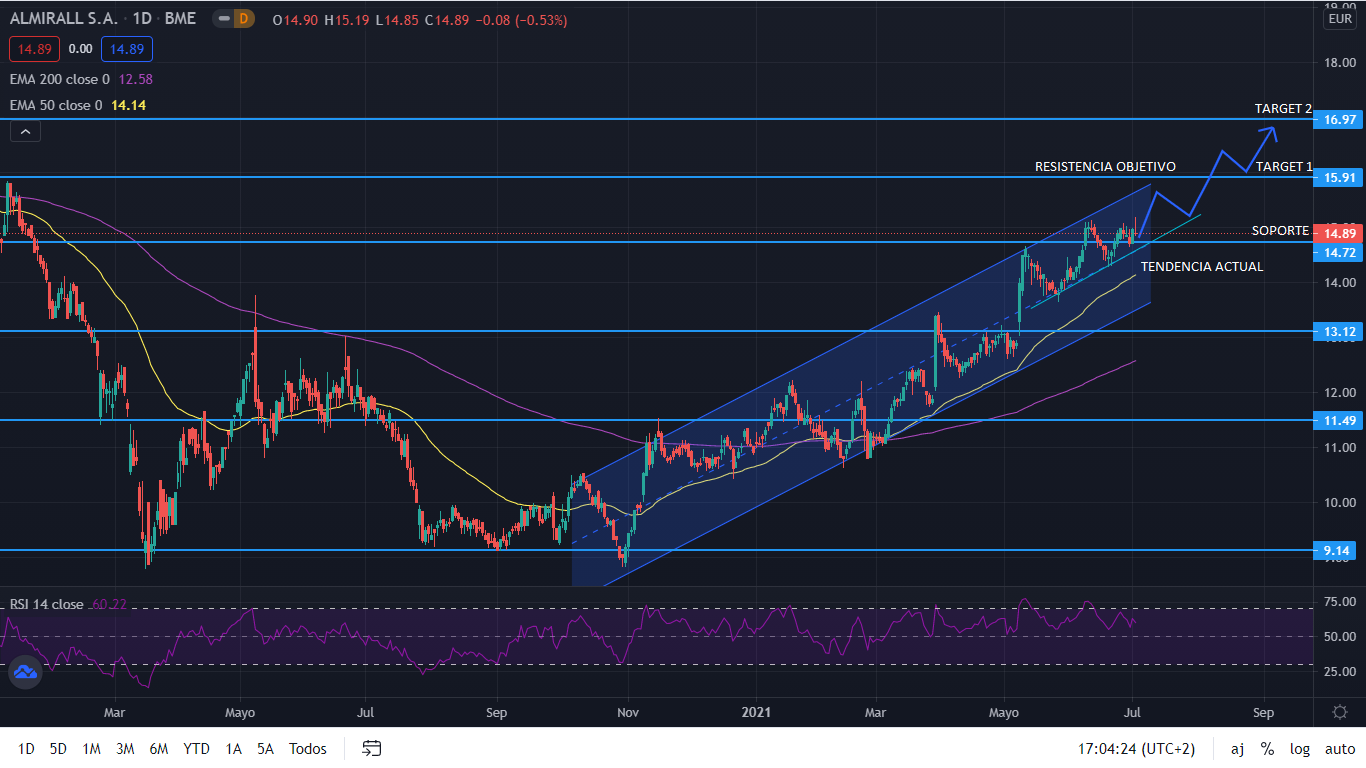Click the TradingView cloud logo icon

click(25, 673)
